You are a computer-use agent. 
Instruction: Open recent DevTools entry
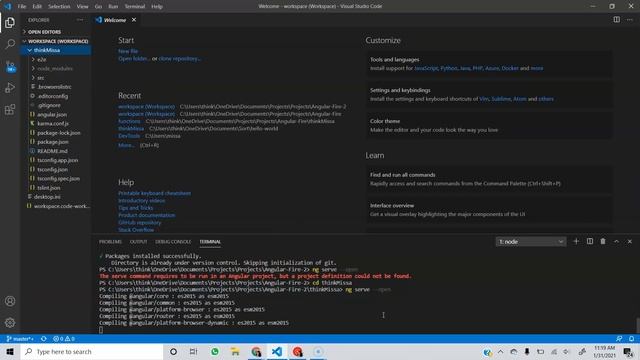[129, 136]
